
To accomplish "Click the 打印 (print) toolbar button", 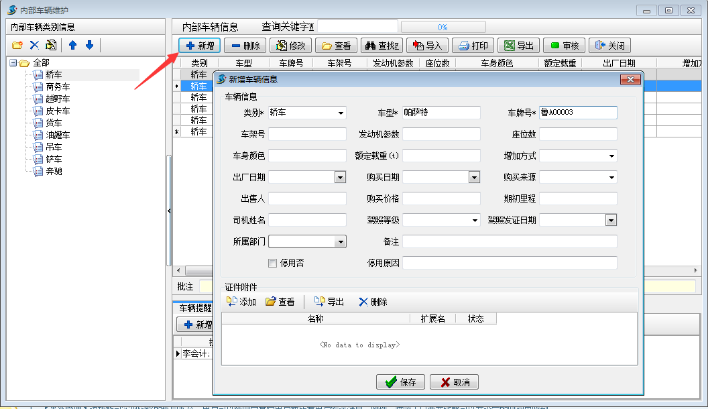I will point(474,46).
